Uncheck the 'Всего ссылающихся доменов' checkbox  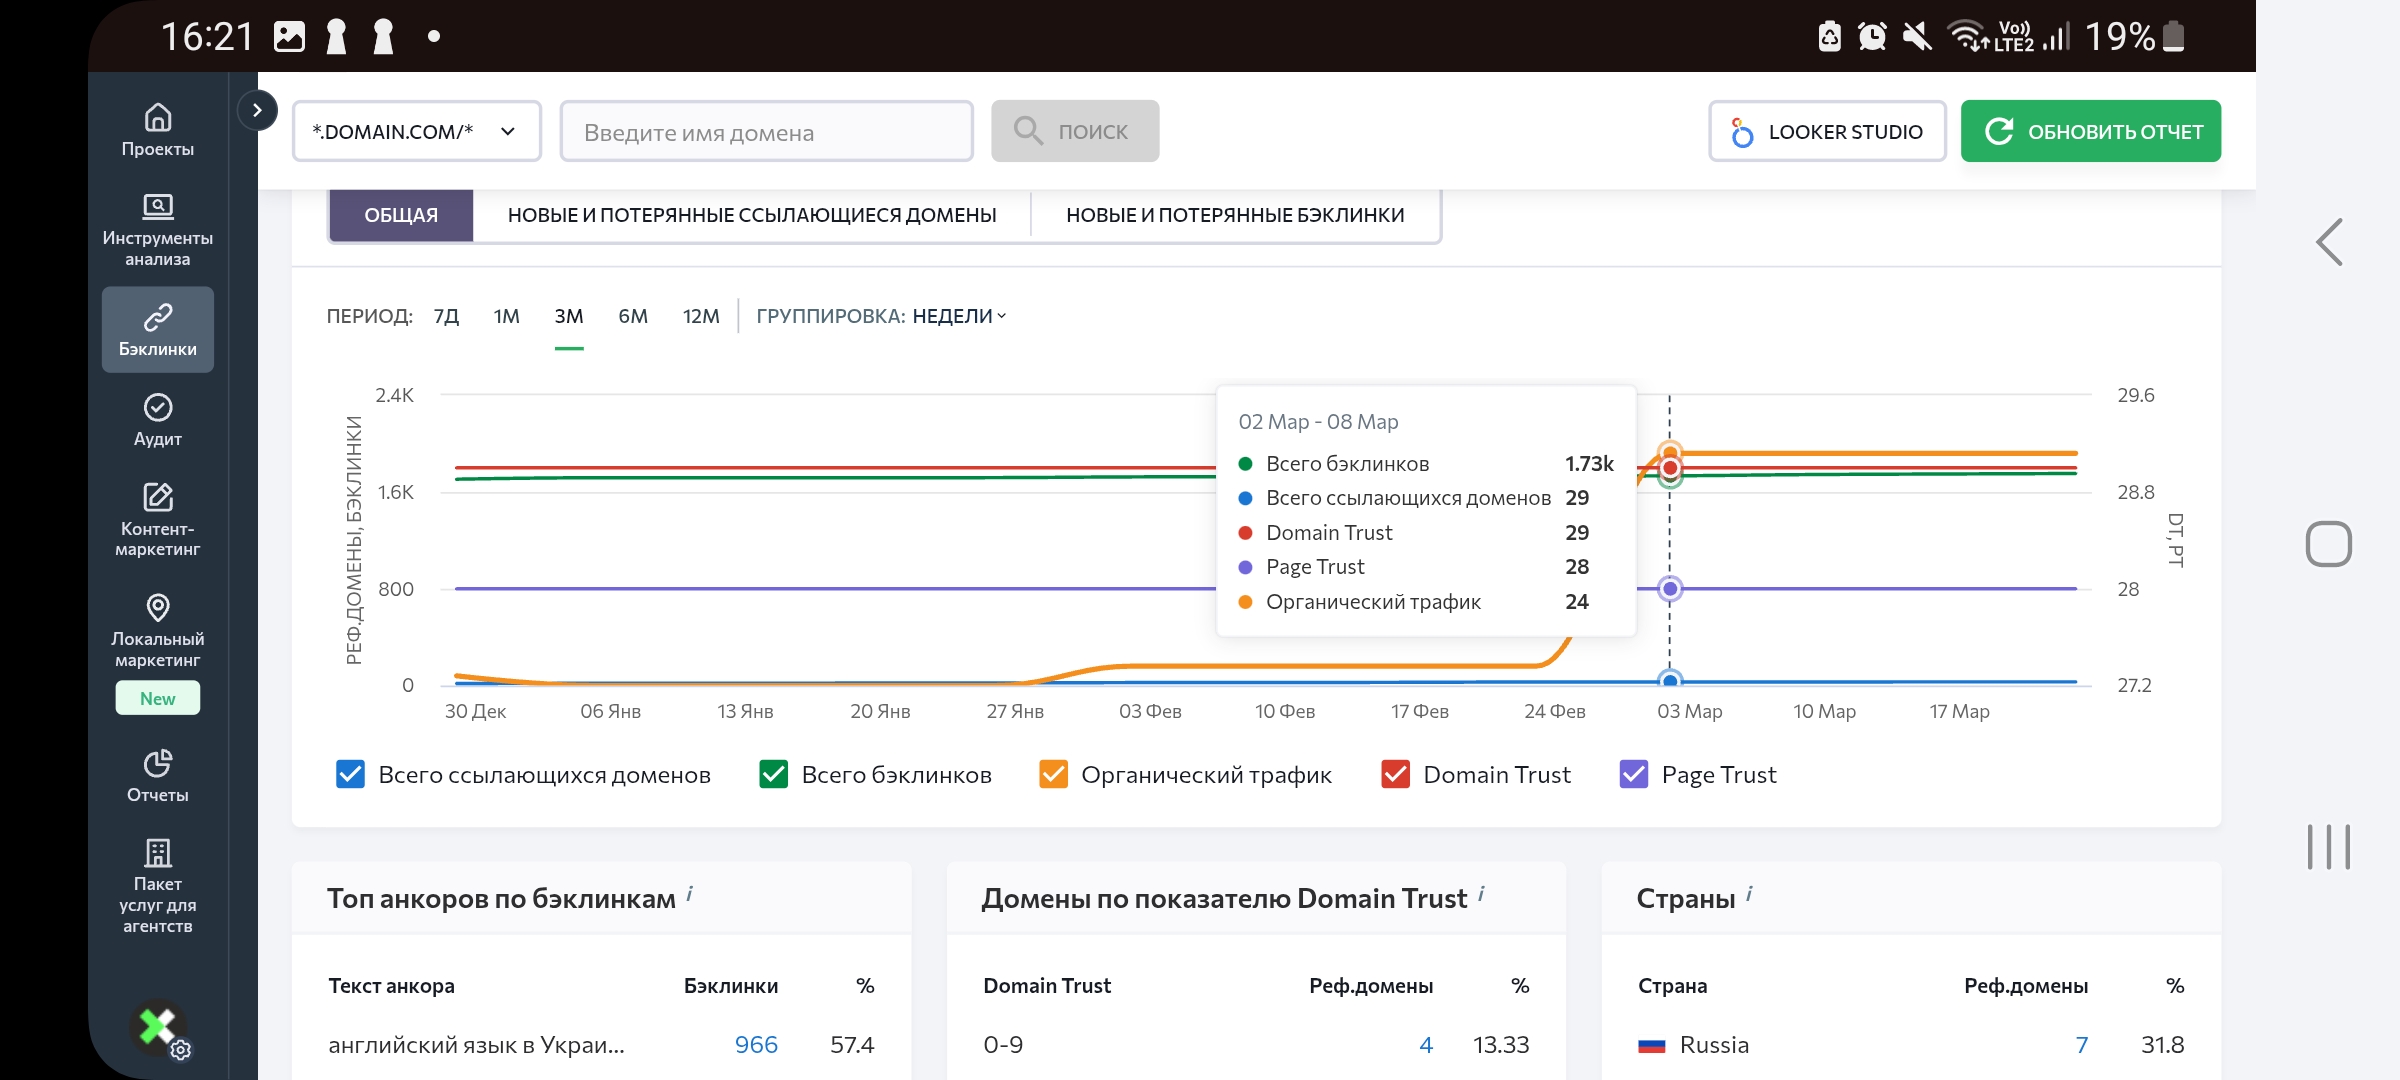tap(351, 775)
